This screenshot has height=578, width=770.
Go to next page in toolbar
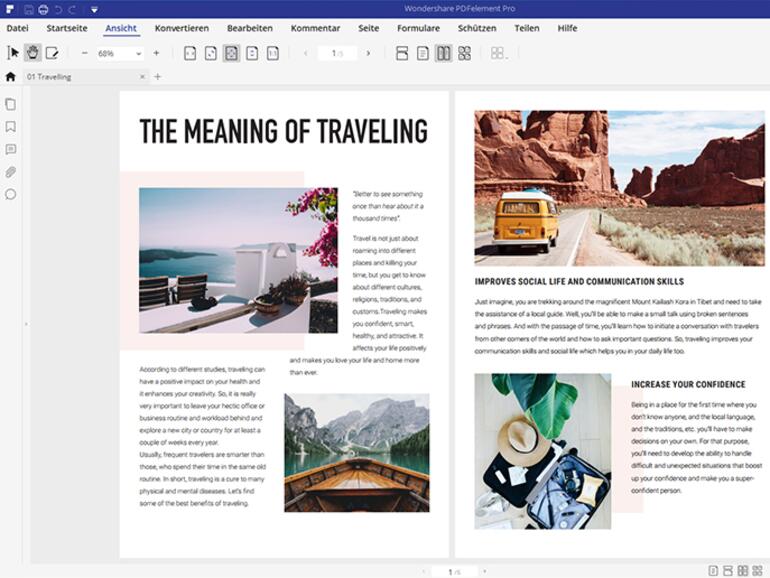pyautogui.click(x=368, y=53)
